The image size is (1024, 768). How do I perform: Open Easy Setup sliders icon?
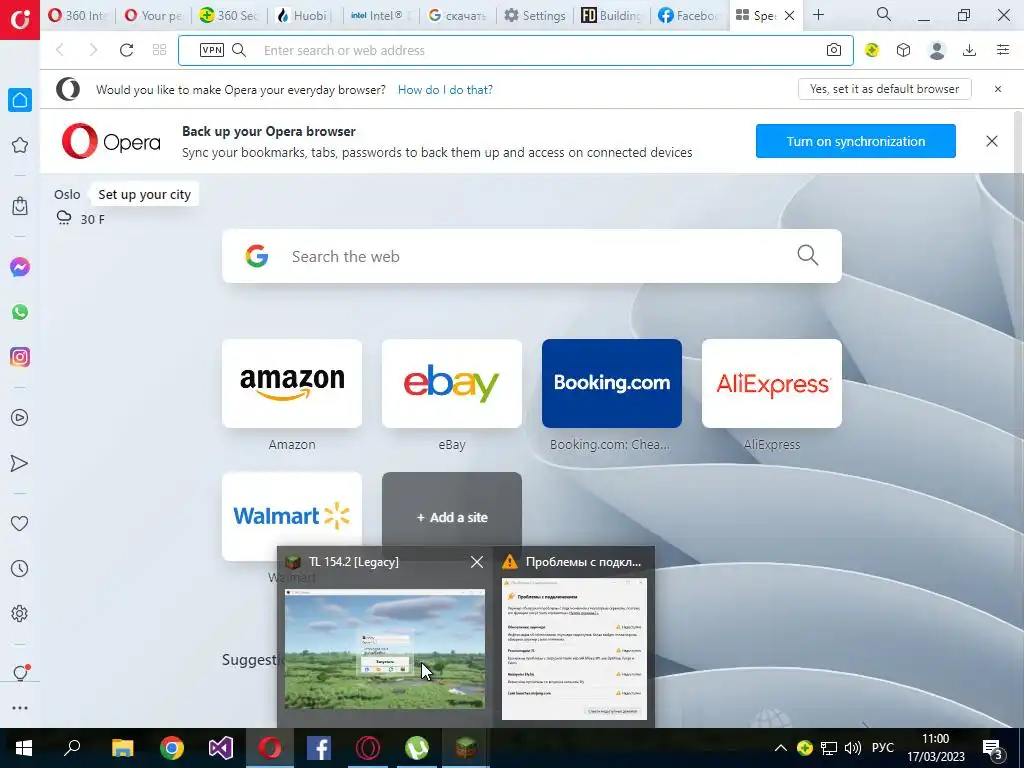coord(1003,50)
